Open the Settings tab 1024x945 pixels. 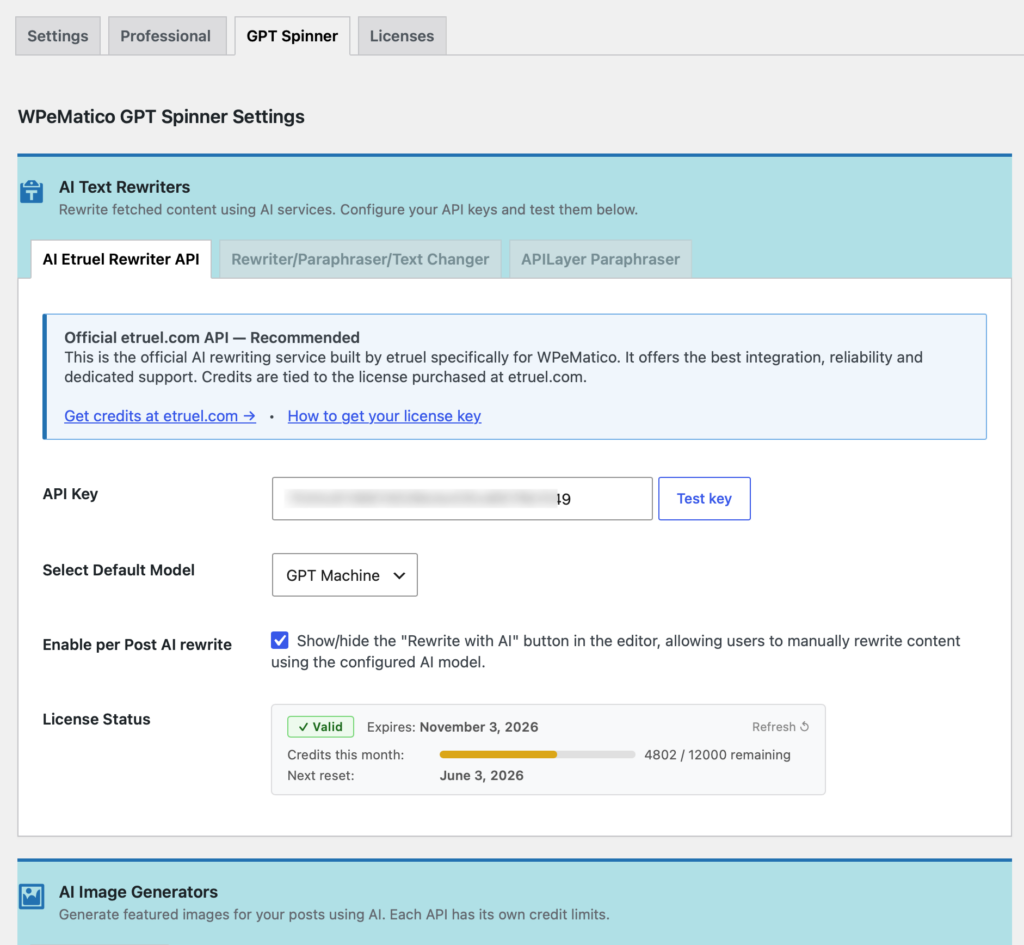point(57,36)
